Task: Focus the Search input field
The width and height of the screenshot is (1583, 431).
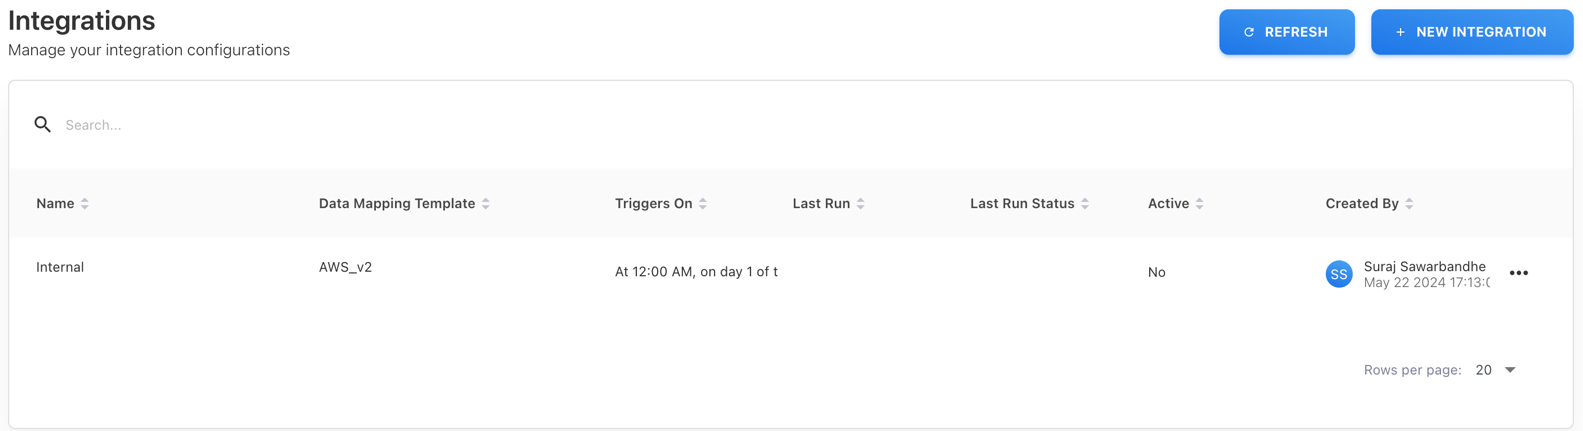Action: (x=400, y=125)
